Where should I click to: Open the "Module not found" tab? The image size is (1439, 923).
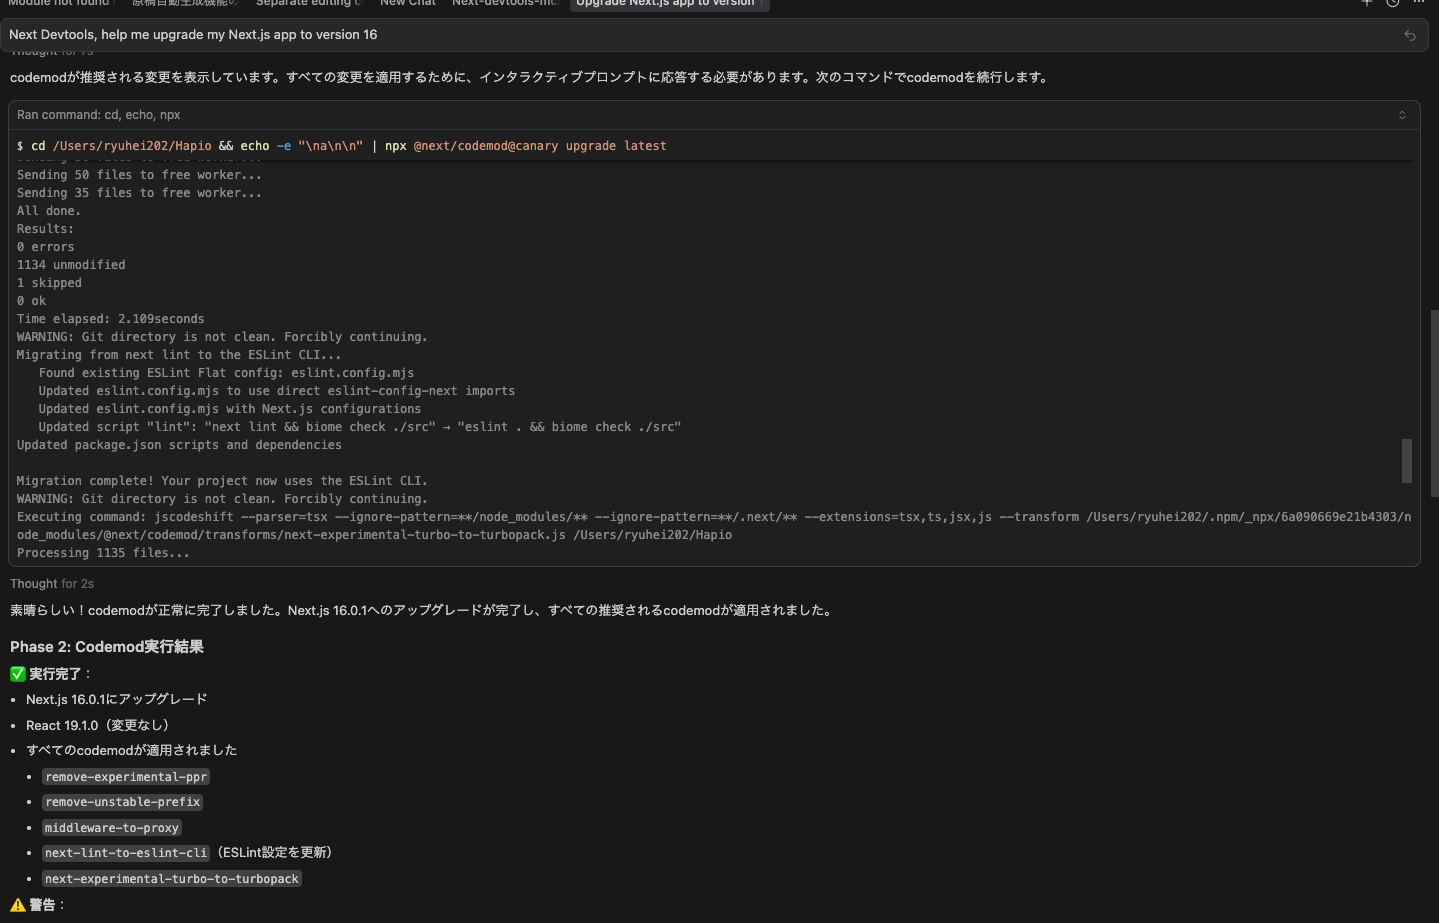tap(60, 4)
